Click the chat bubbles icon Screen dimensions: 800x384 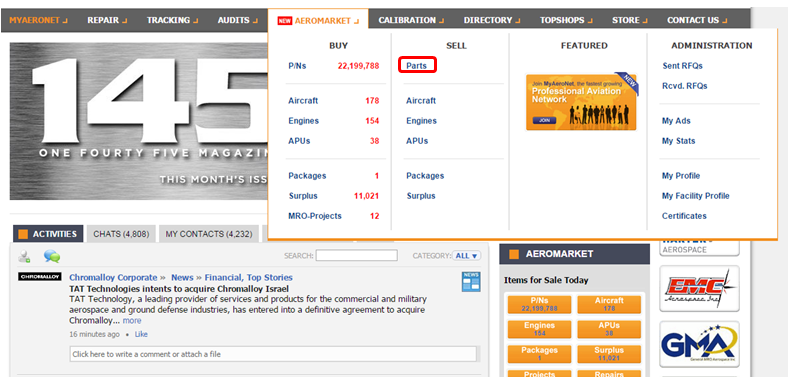point(52,256)
